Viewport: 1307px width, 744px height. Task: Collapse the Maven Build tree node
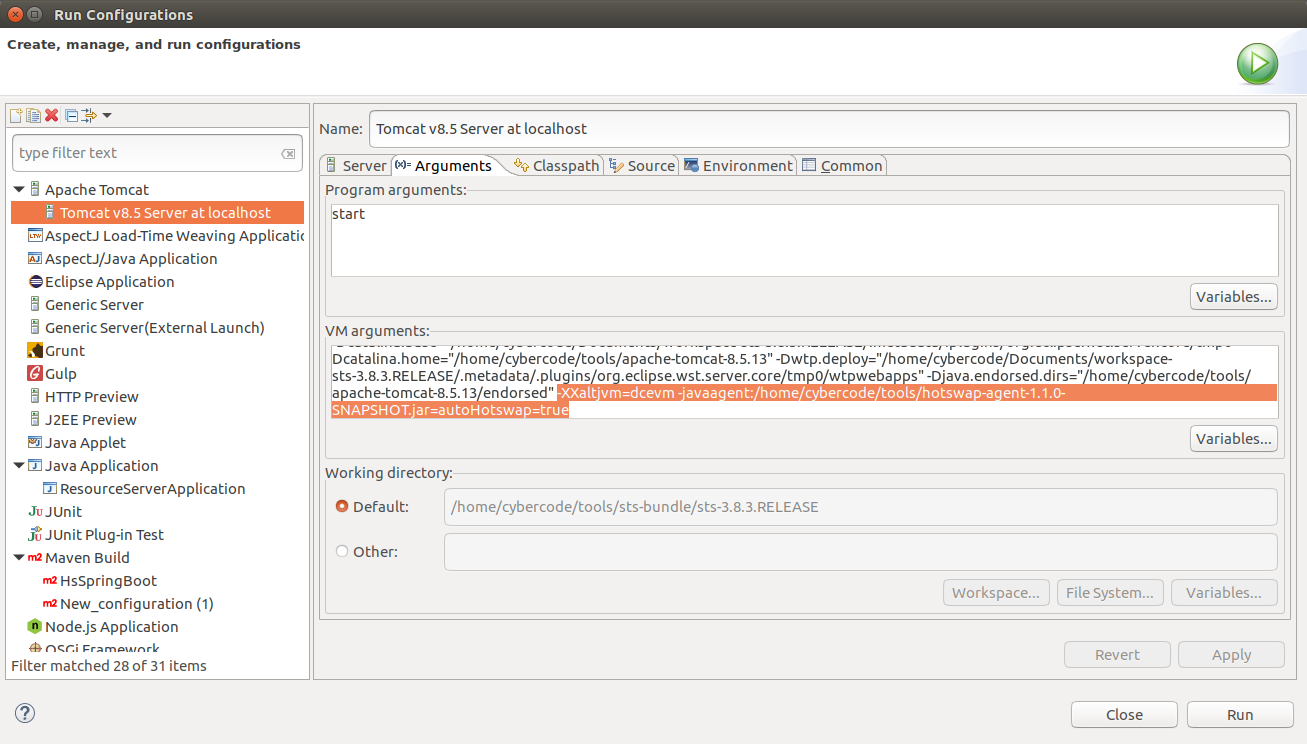(19, 558)
